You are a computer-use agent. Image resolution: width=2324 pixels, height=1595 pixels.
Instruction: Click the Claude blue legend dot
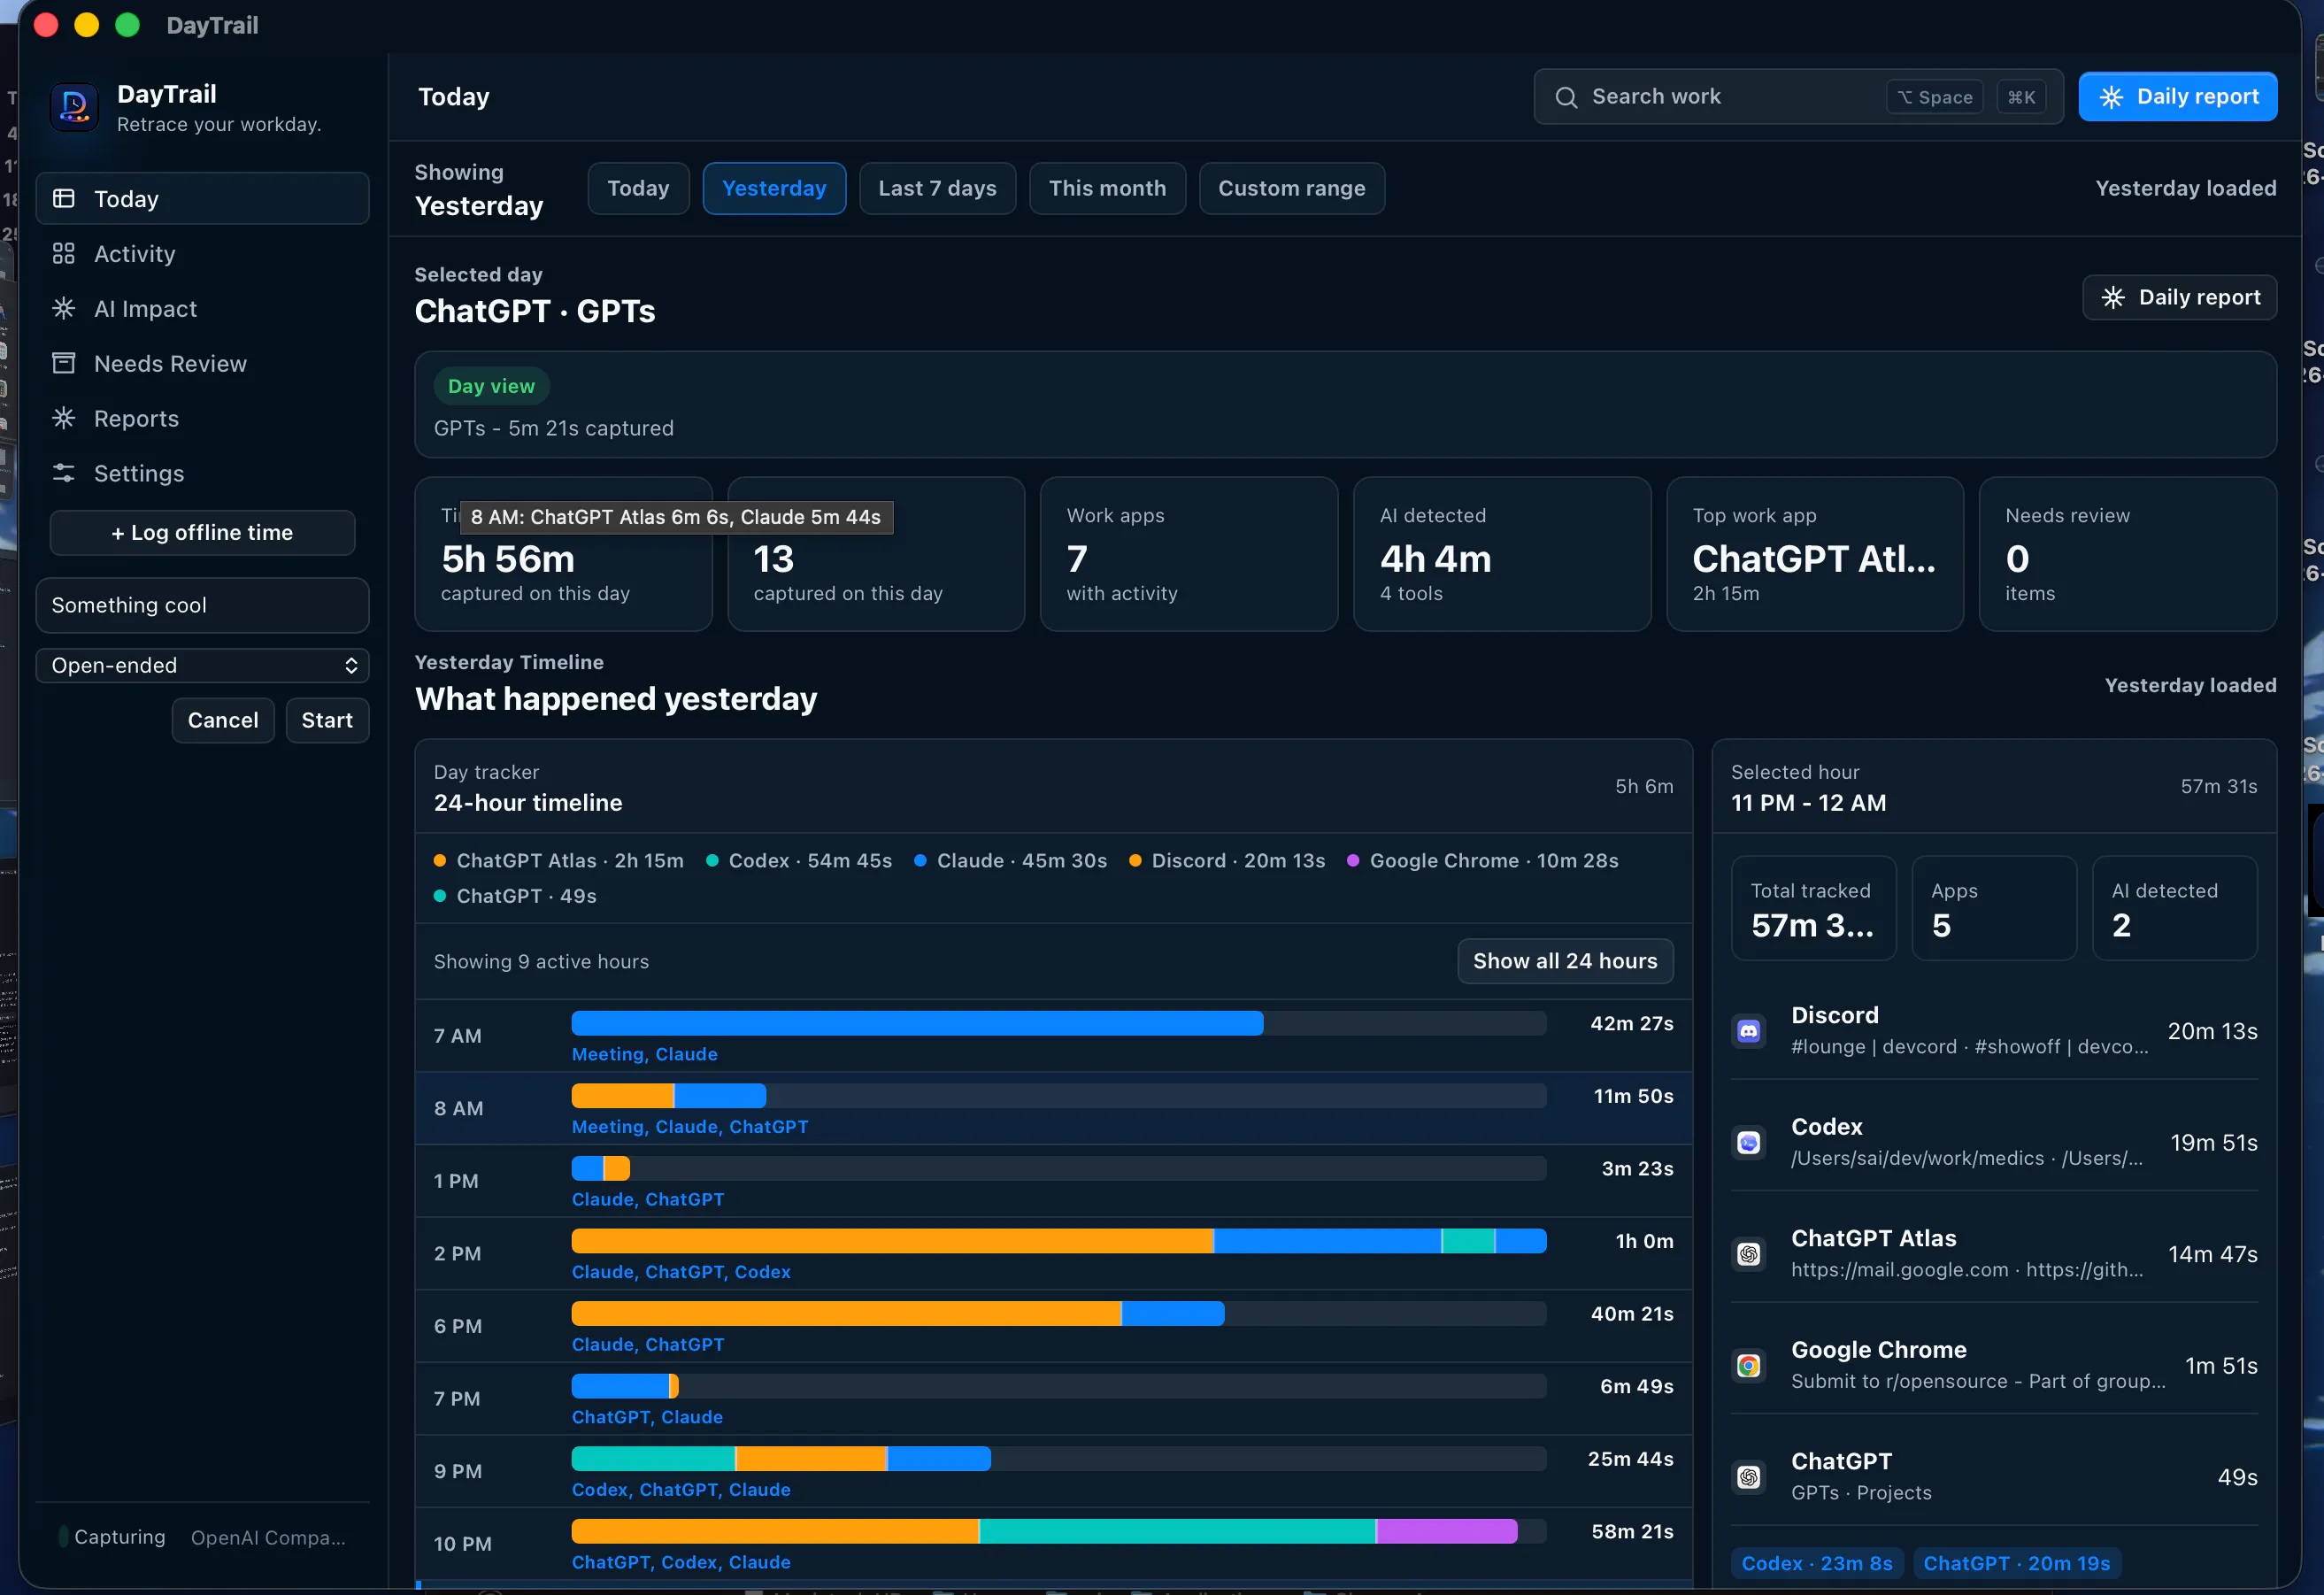tap(920, 861)
